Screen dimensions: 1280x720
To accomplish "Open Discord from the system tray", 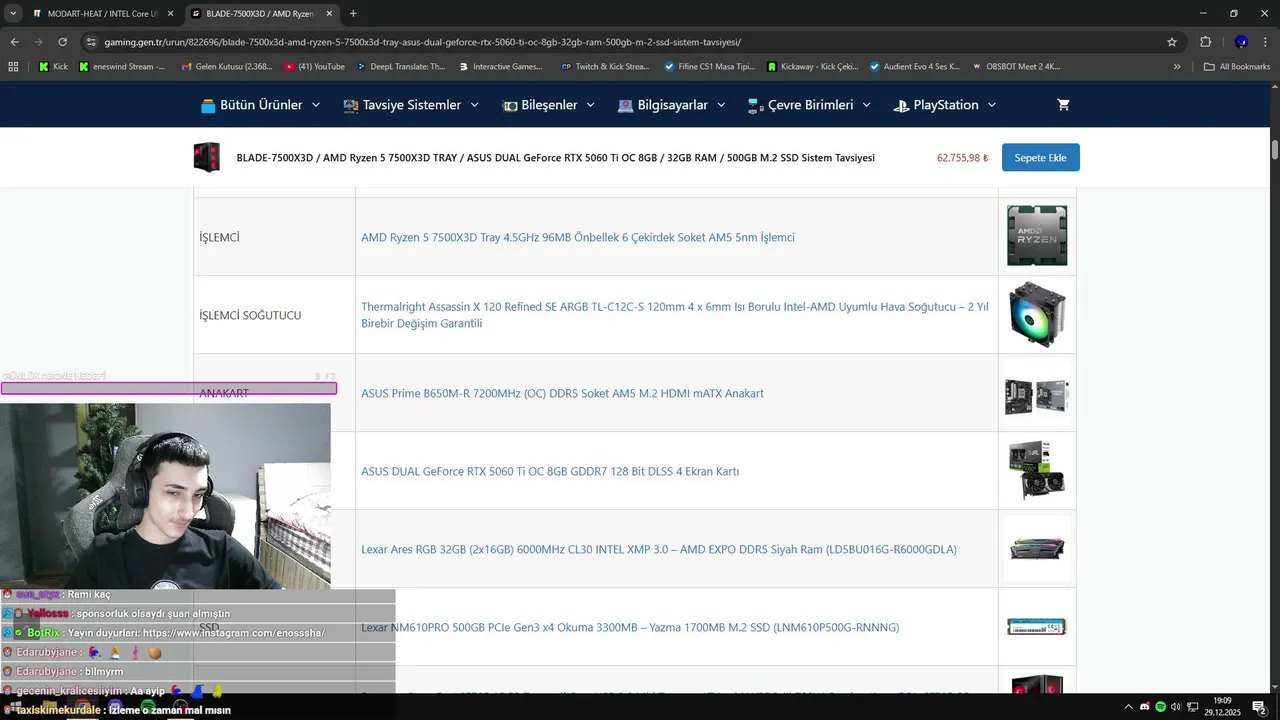I will point(1145,706).
